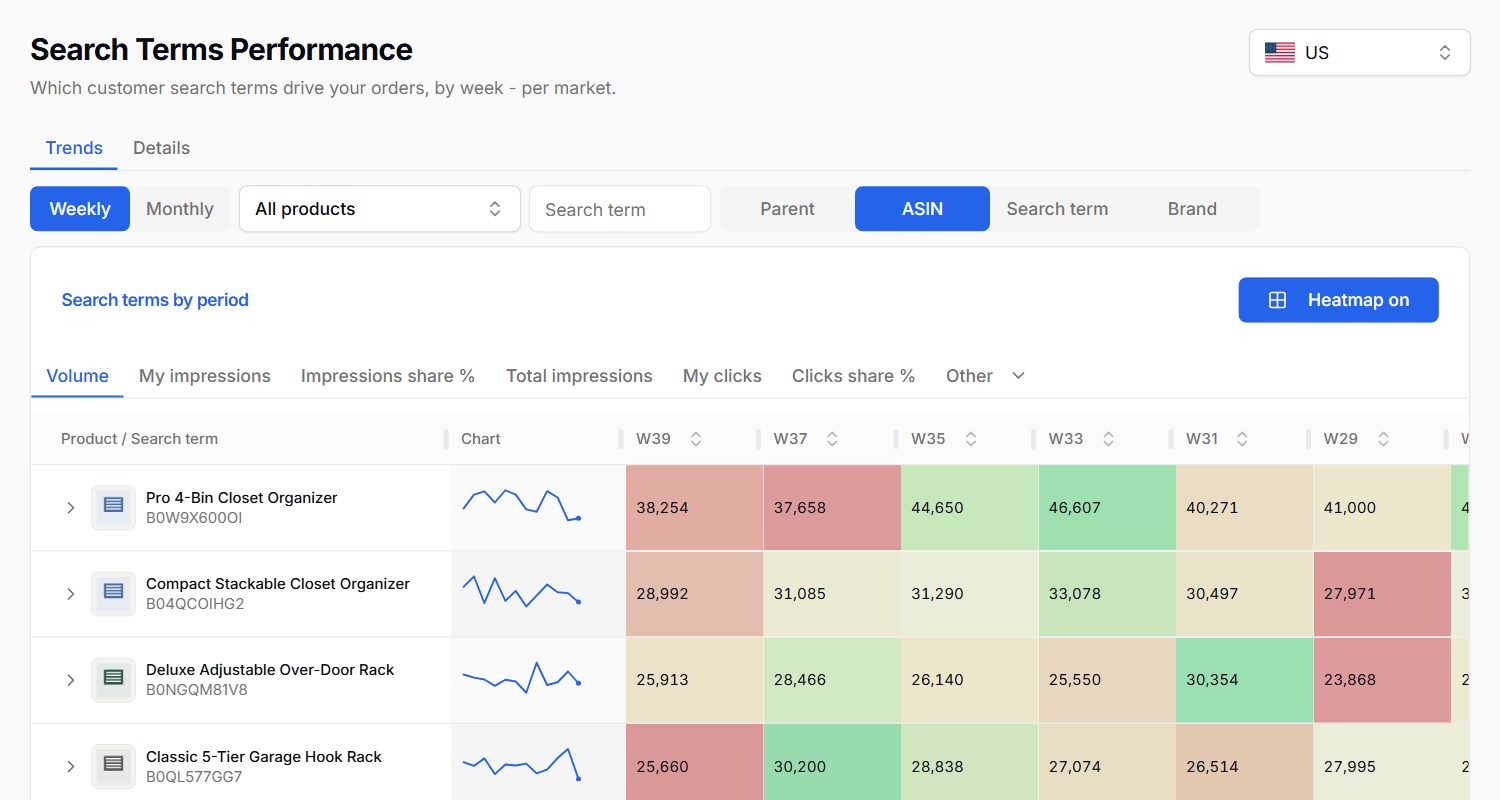Group results by Search term
Viewport: 1500px width, 800px height.
[x=1057, y=209]
